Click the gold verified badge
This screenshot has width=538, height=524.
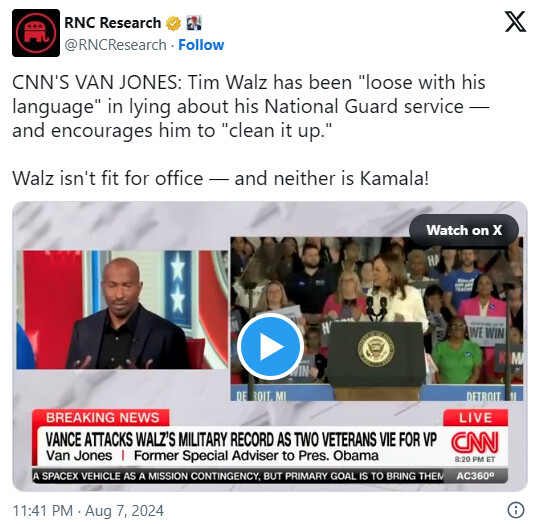coord(173,23)
